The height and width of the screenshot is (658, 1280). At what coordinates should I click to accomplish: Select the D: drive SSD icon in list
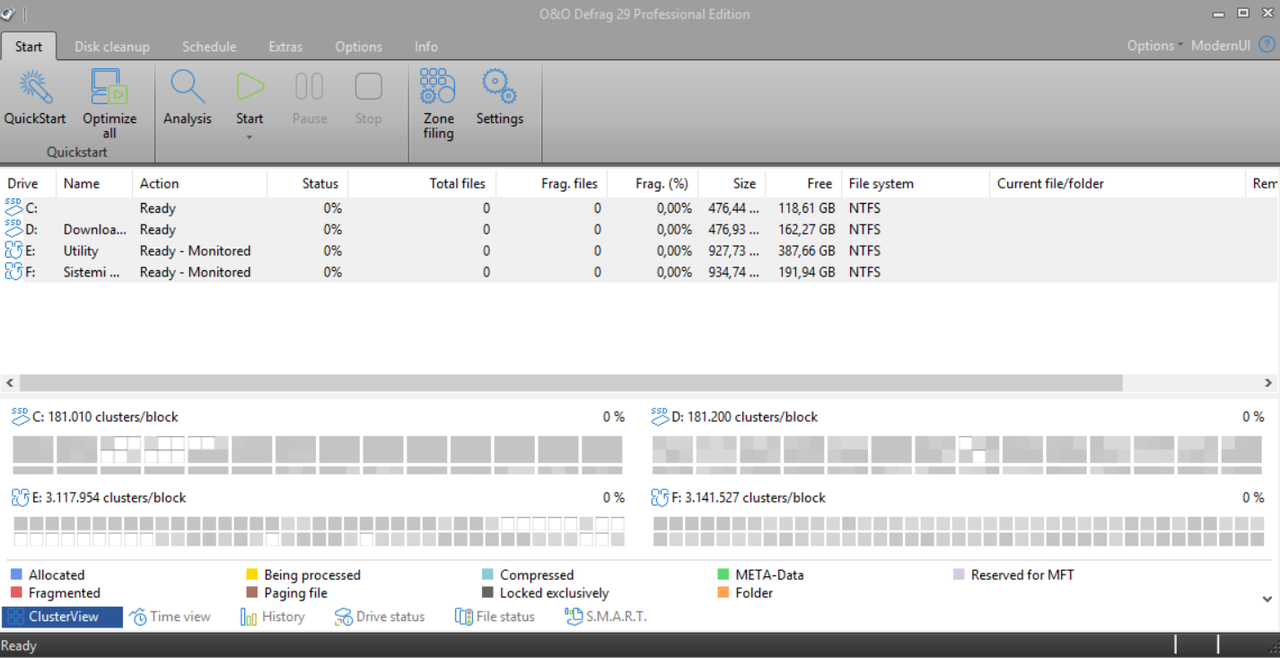[14, 229]
